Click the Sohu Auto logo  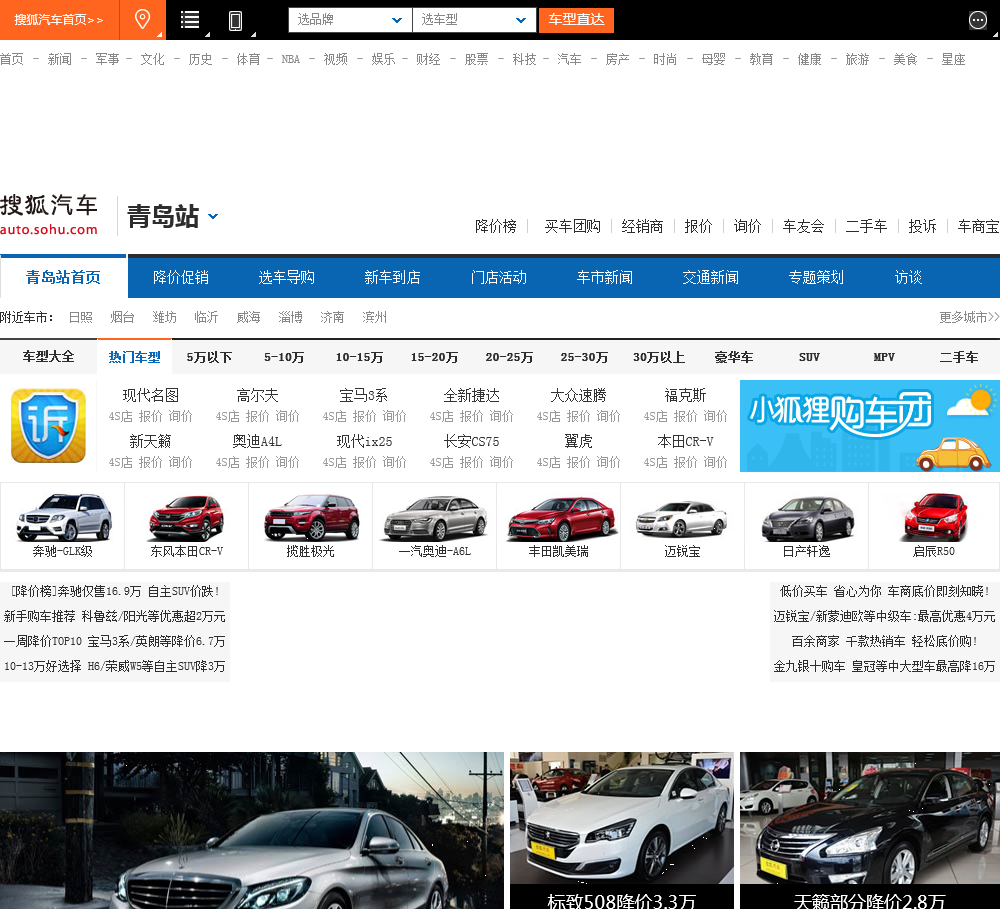[x=49, y=215]
